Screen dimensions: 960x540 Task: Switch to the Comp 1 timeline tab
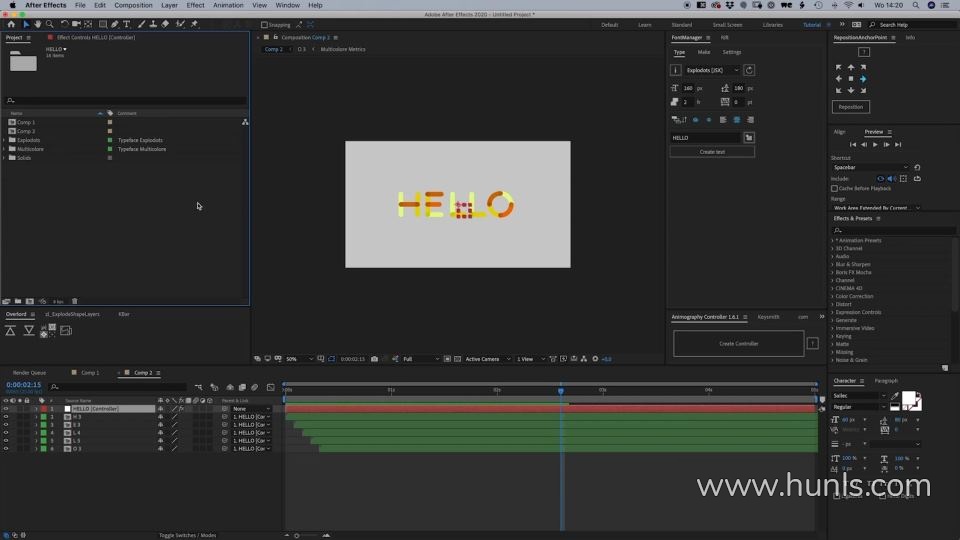click(x=90, y=373)
